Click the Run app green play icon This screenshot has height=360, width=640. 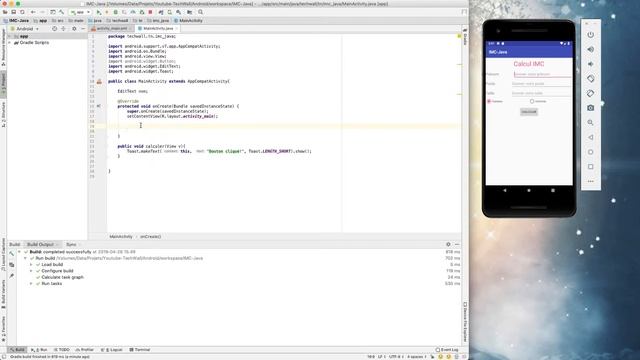[x=98, y=12]
